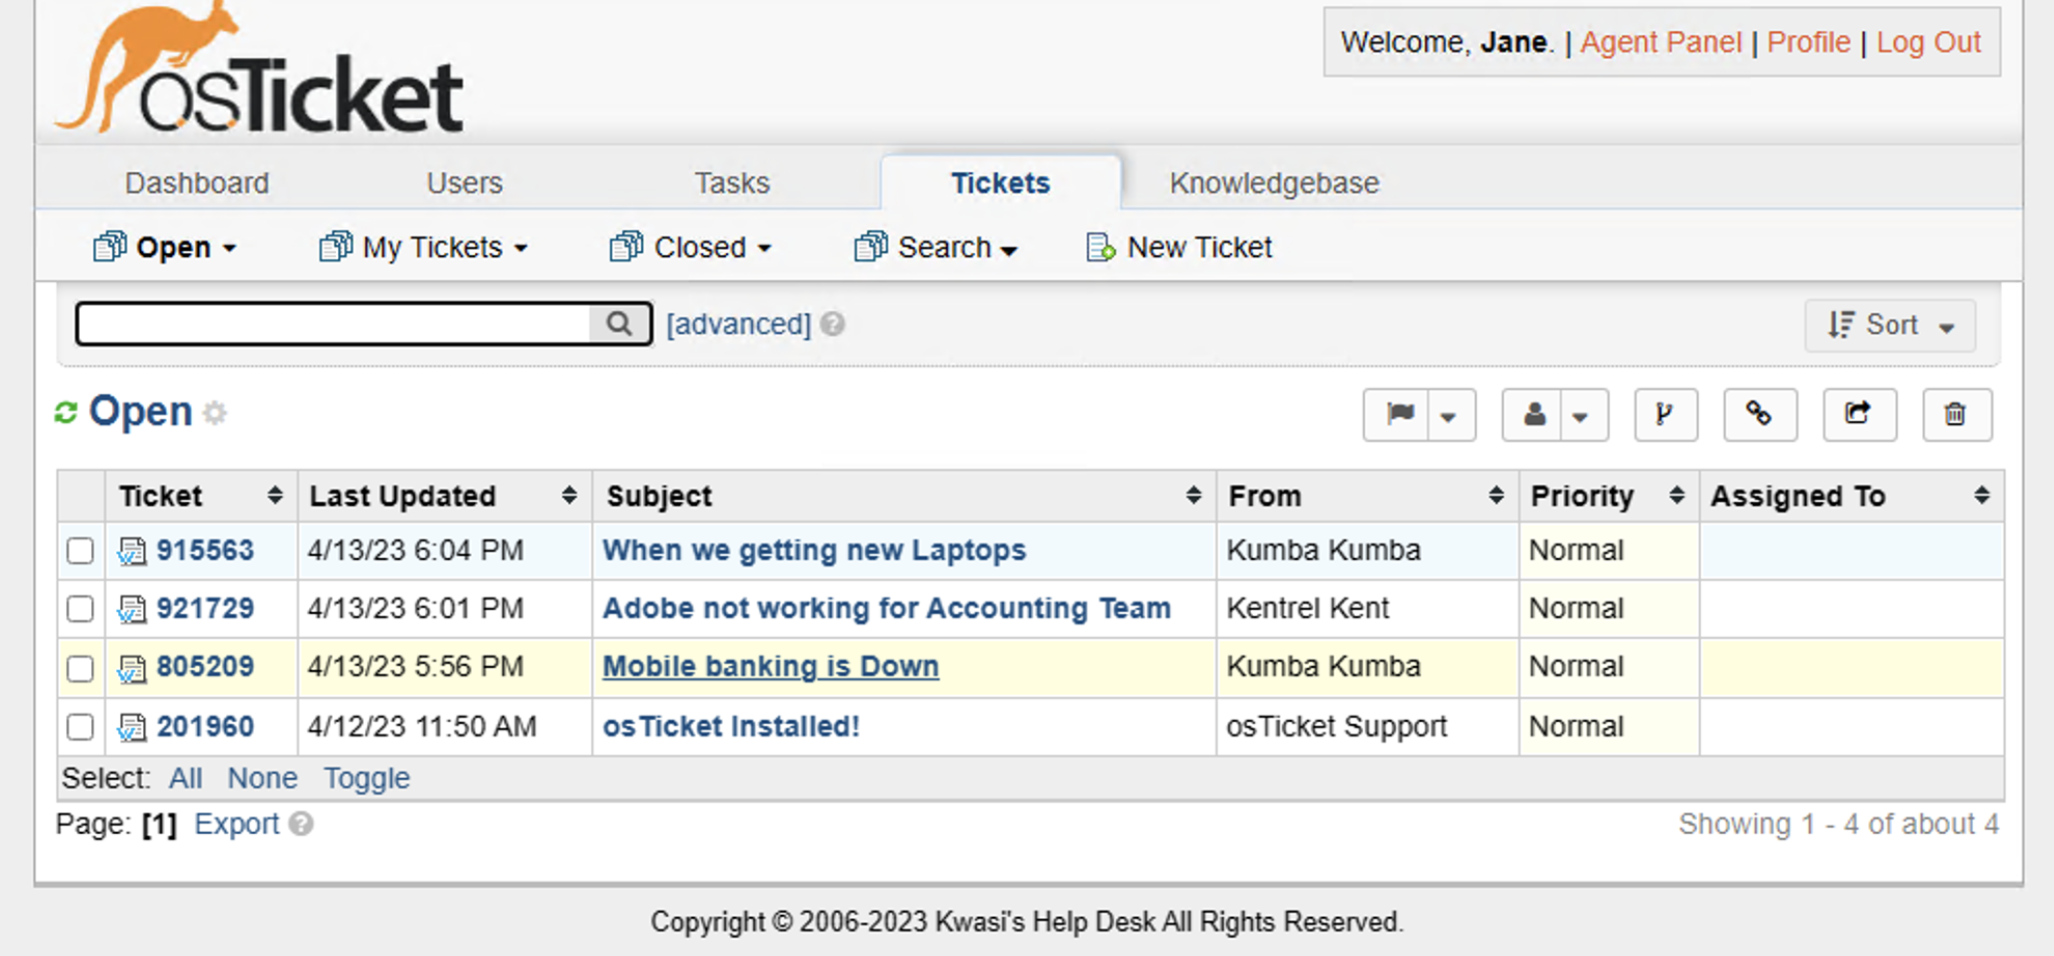Click the help icon beside advanced
The image size is (2054, 956).
833,324
